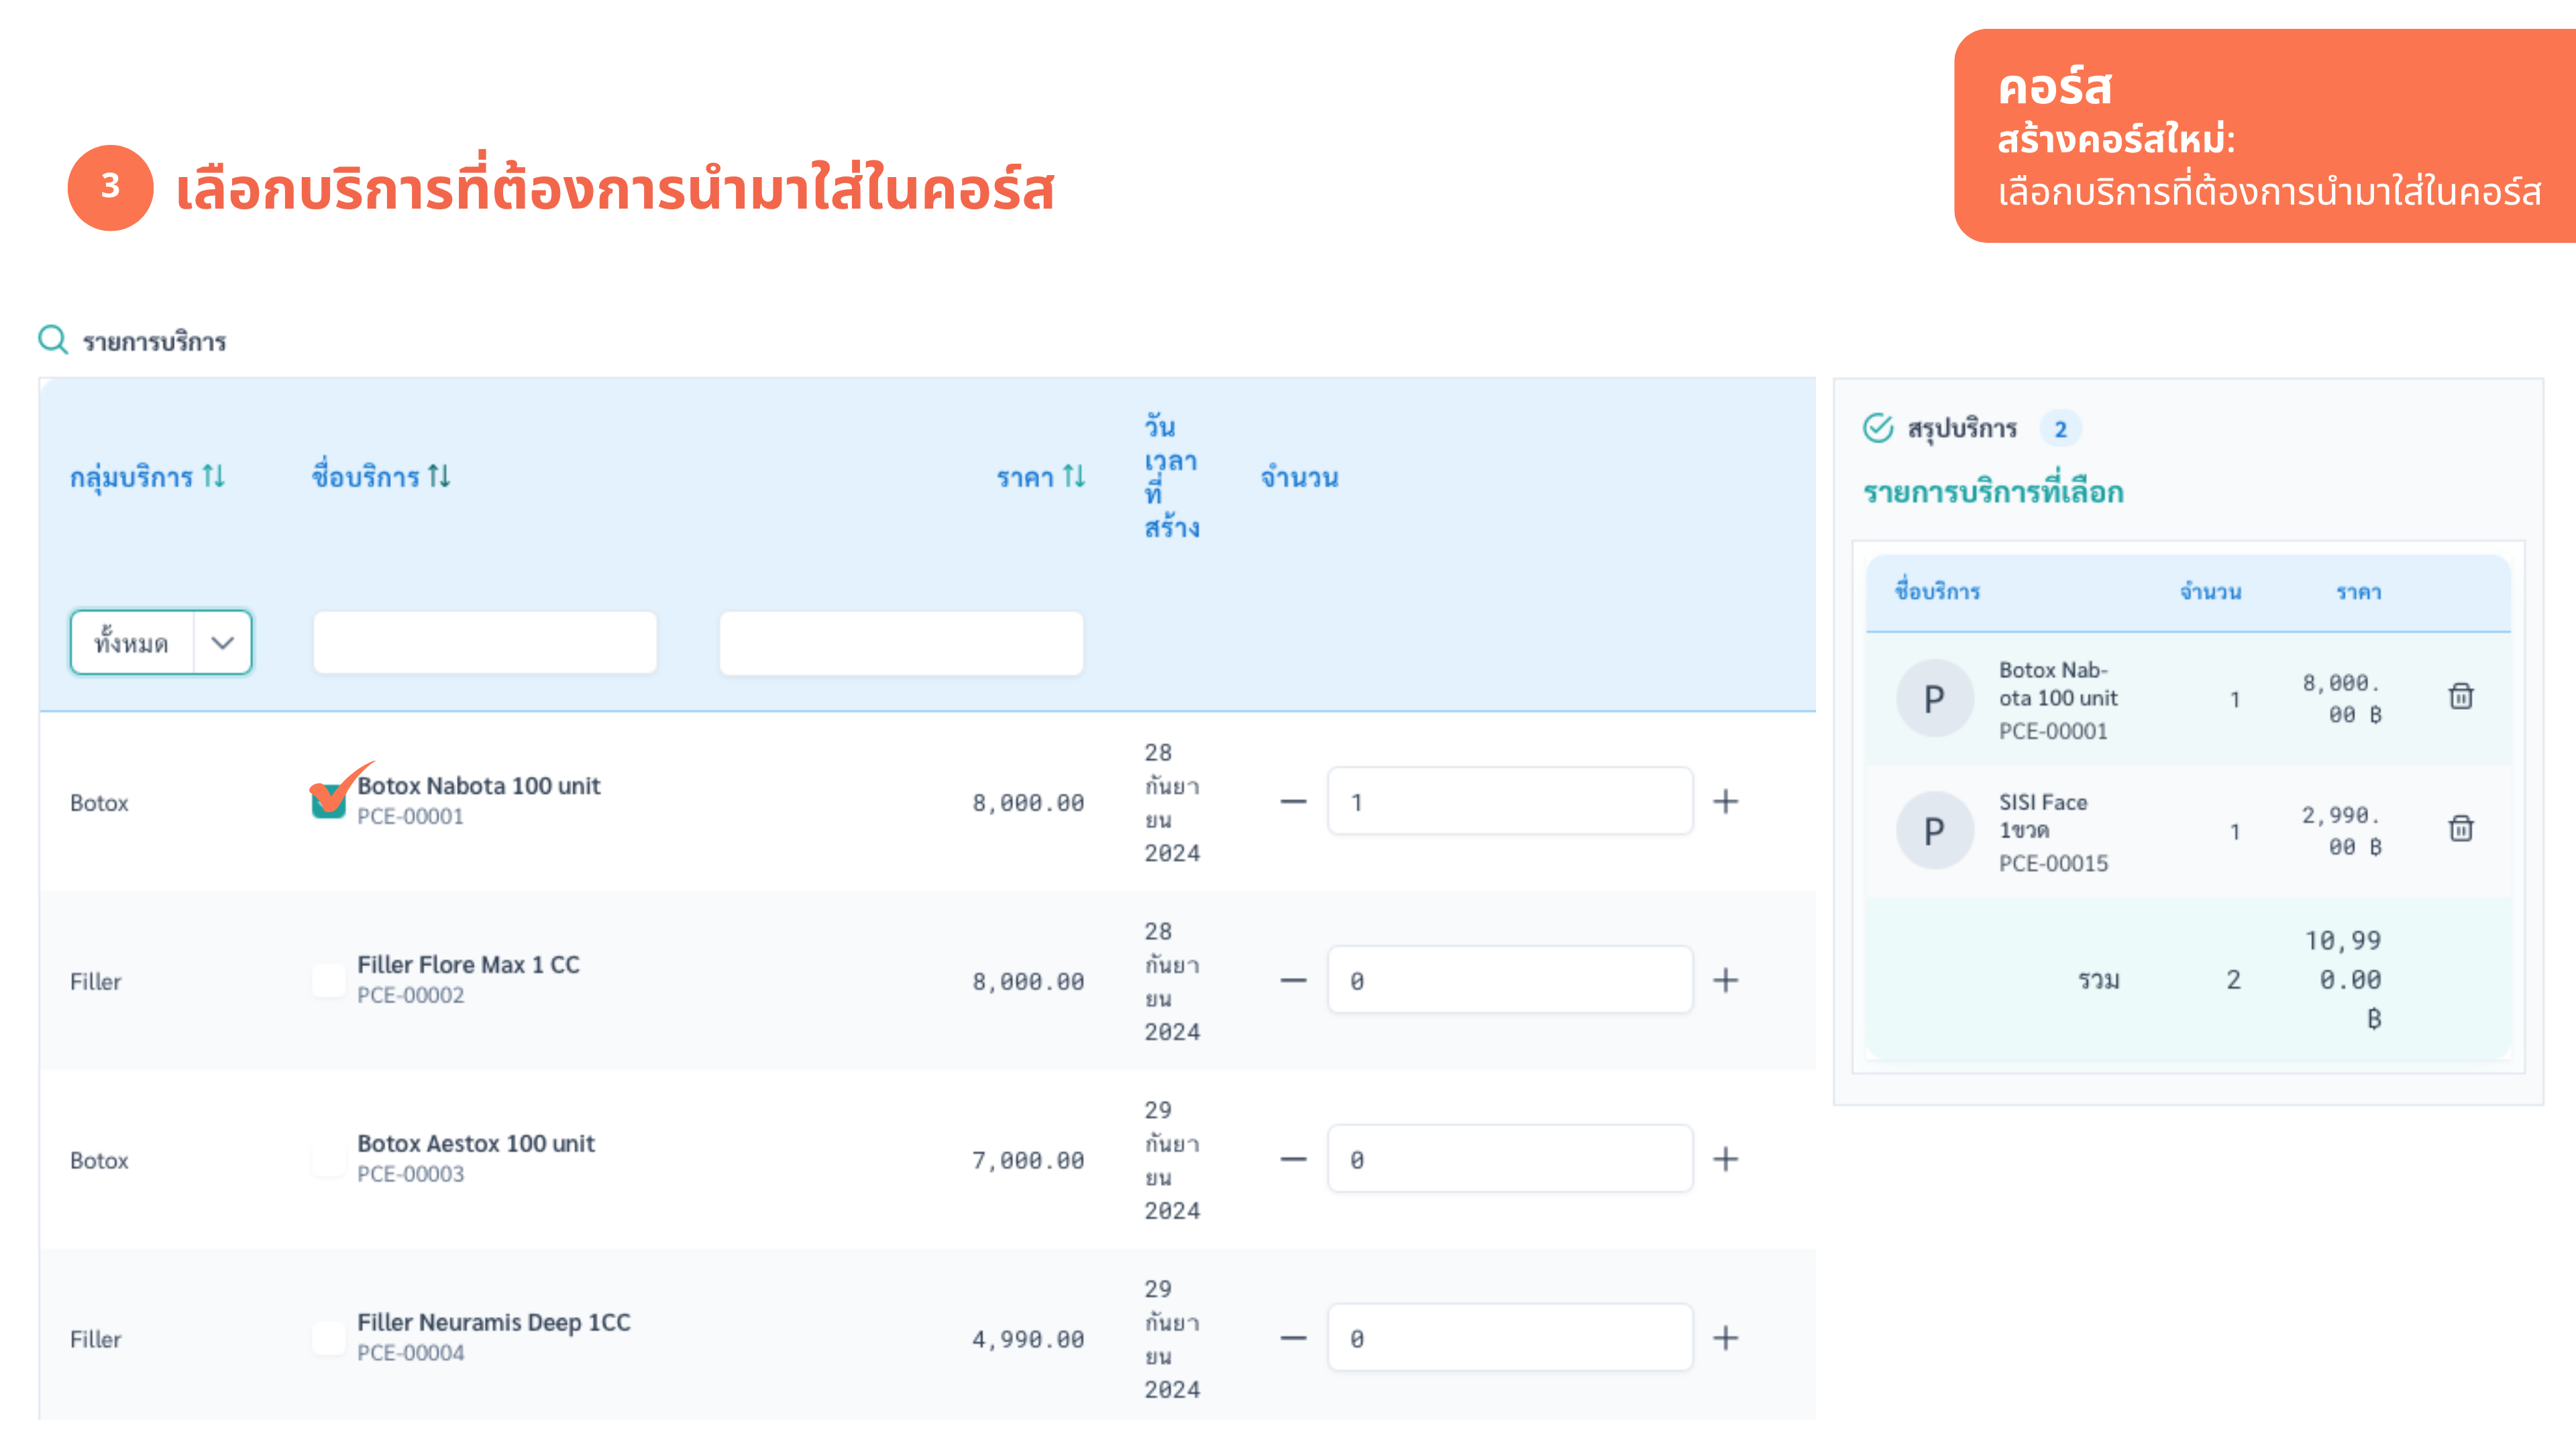This screenshot has width=2576, height=1449.
Task: Click the Botox Aestox 100 unit service name
Action: (476, 1144)
